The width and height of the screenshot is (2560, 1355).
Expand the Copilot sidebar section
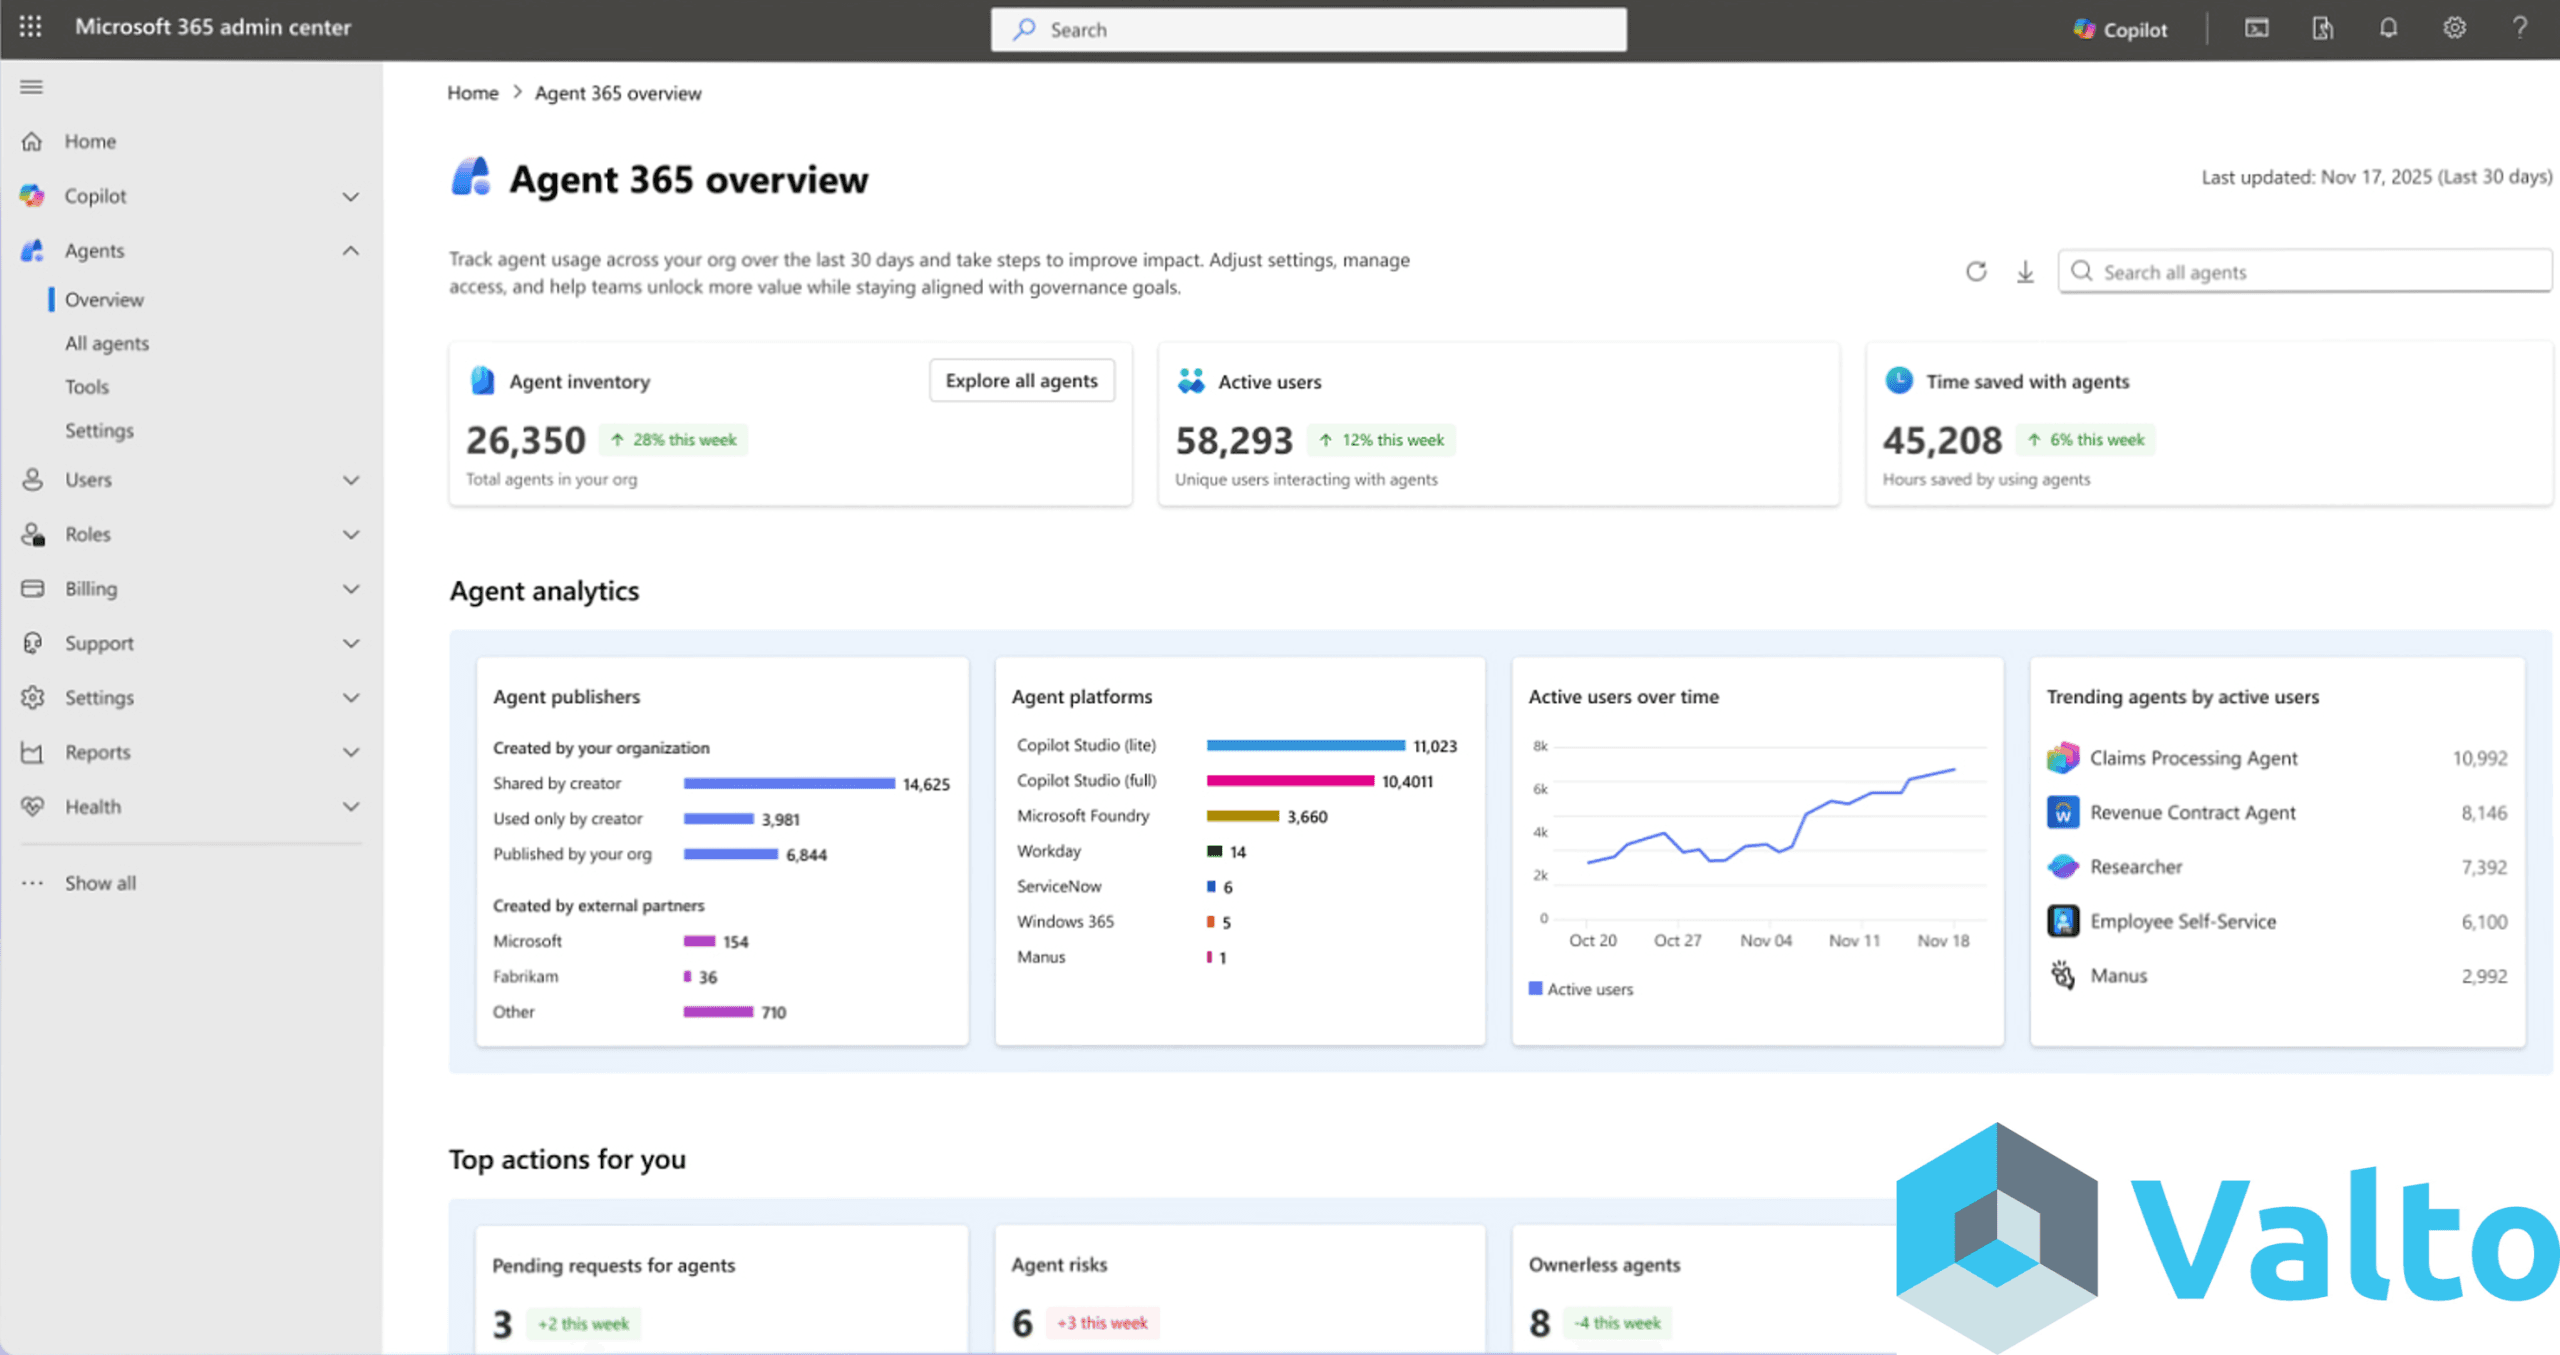351,196
